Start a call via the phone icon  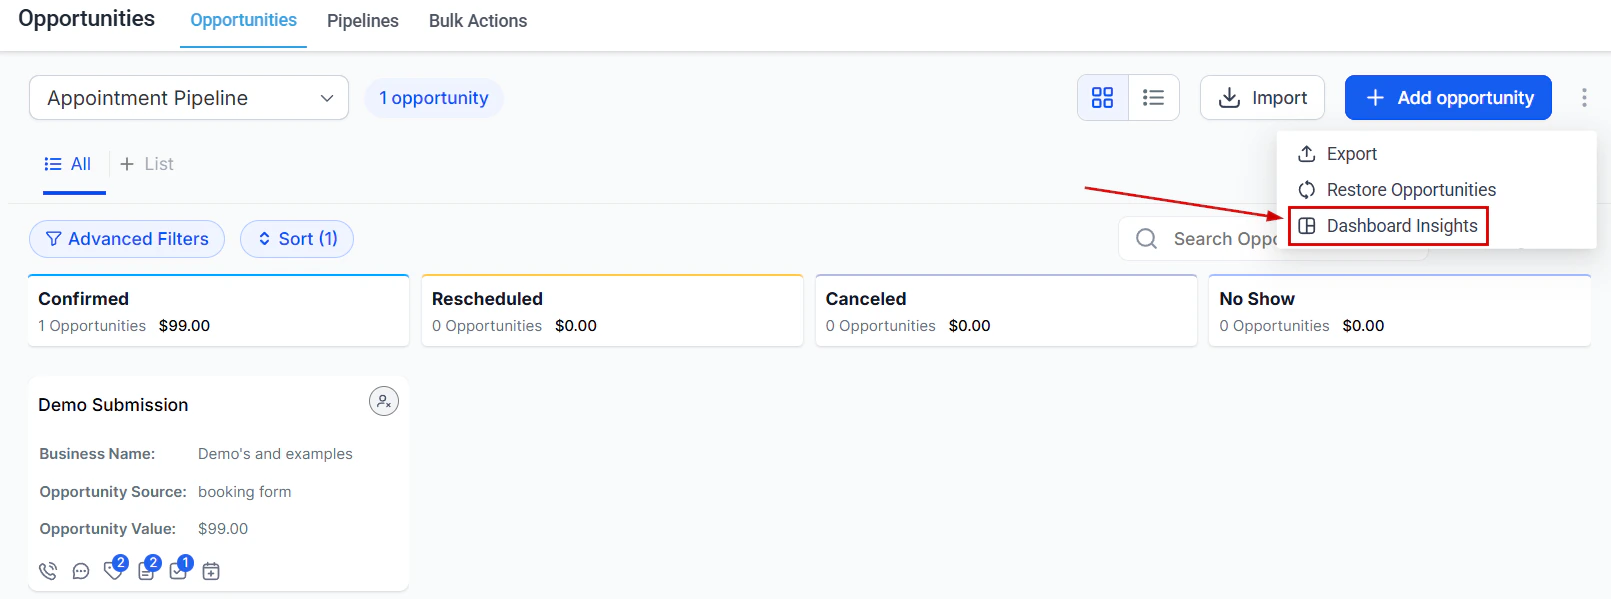[47, 570]
